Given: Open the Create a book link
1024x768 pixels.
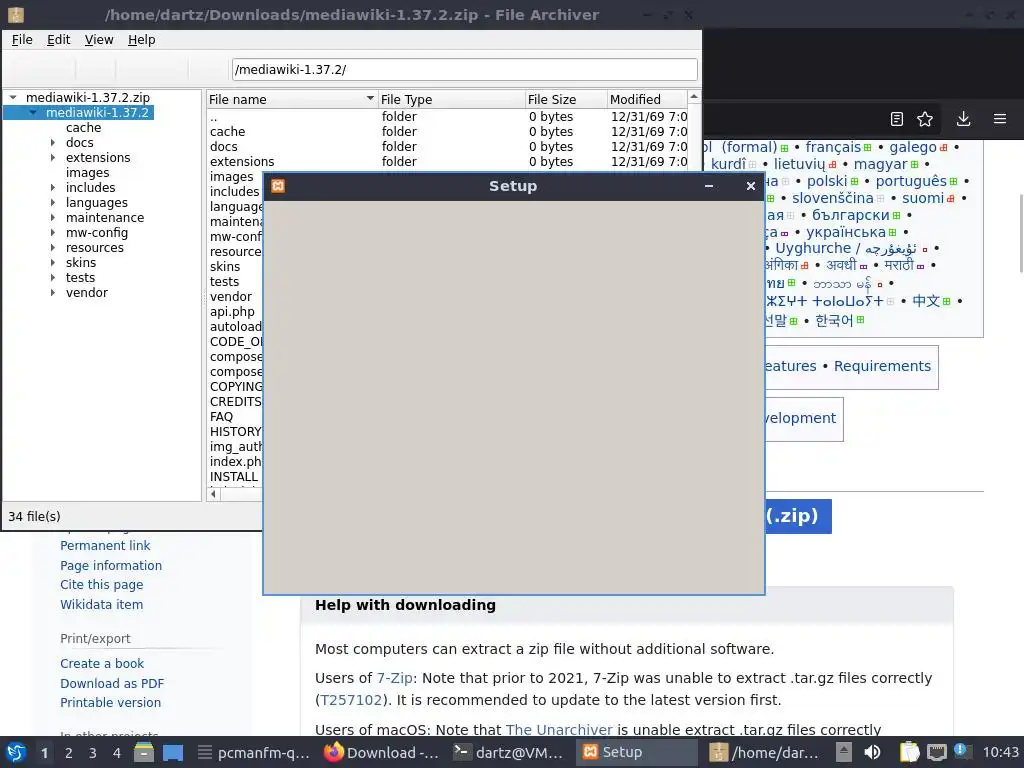Looking at the screenshot, I should click(102, 664).
